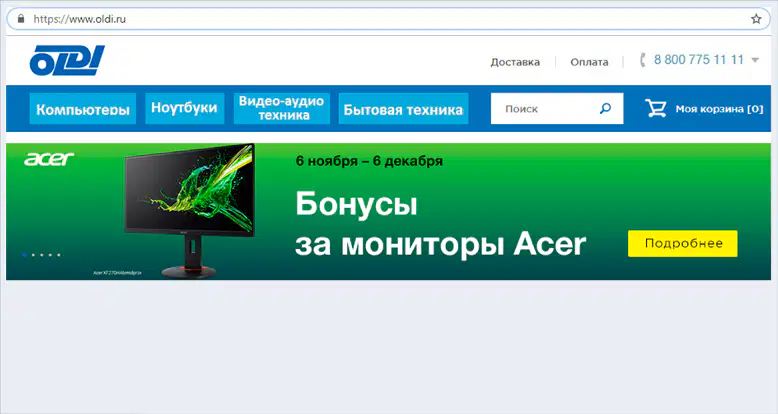Click the Acer logo in banner
Image resolution: width=778 pixels, height=414 pixels.
pyautogui.click(x=49, y=159)
